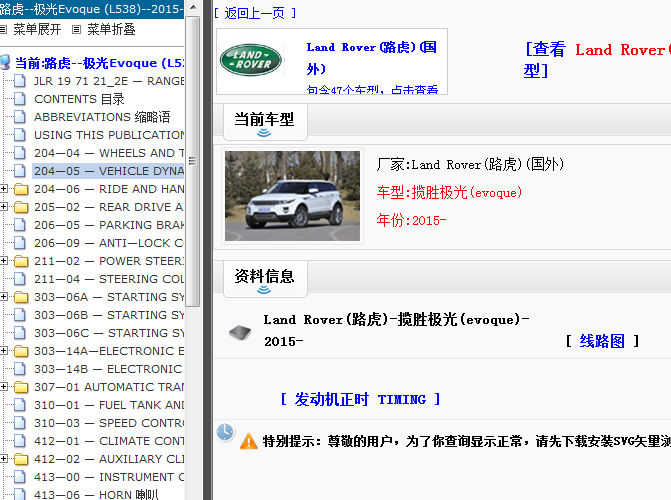
Task: Expand the 303-06A STARTING SY node
Action: pos(3,296)
